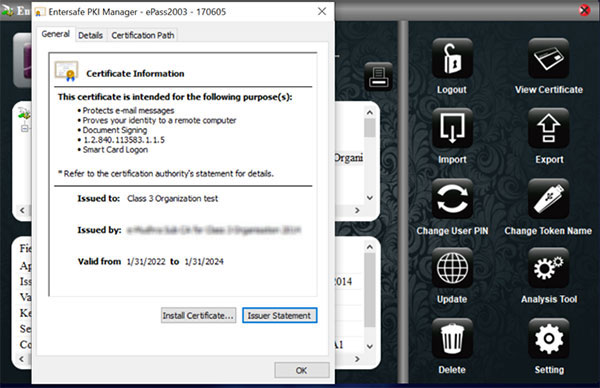Open the Setting gear icon

548,338
